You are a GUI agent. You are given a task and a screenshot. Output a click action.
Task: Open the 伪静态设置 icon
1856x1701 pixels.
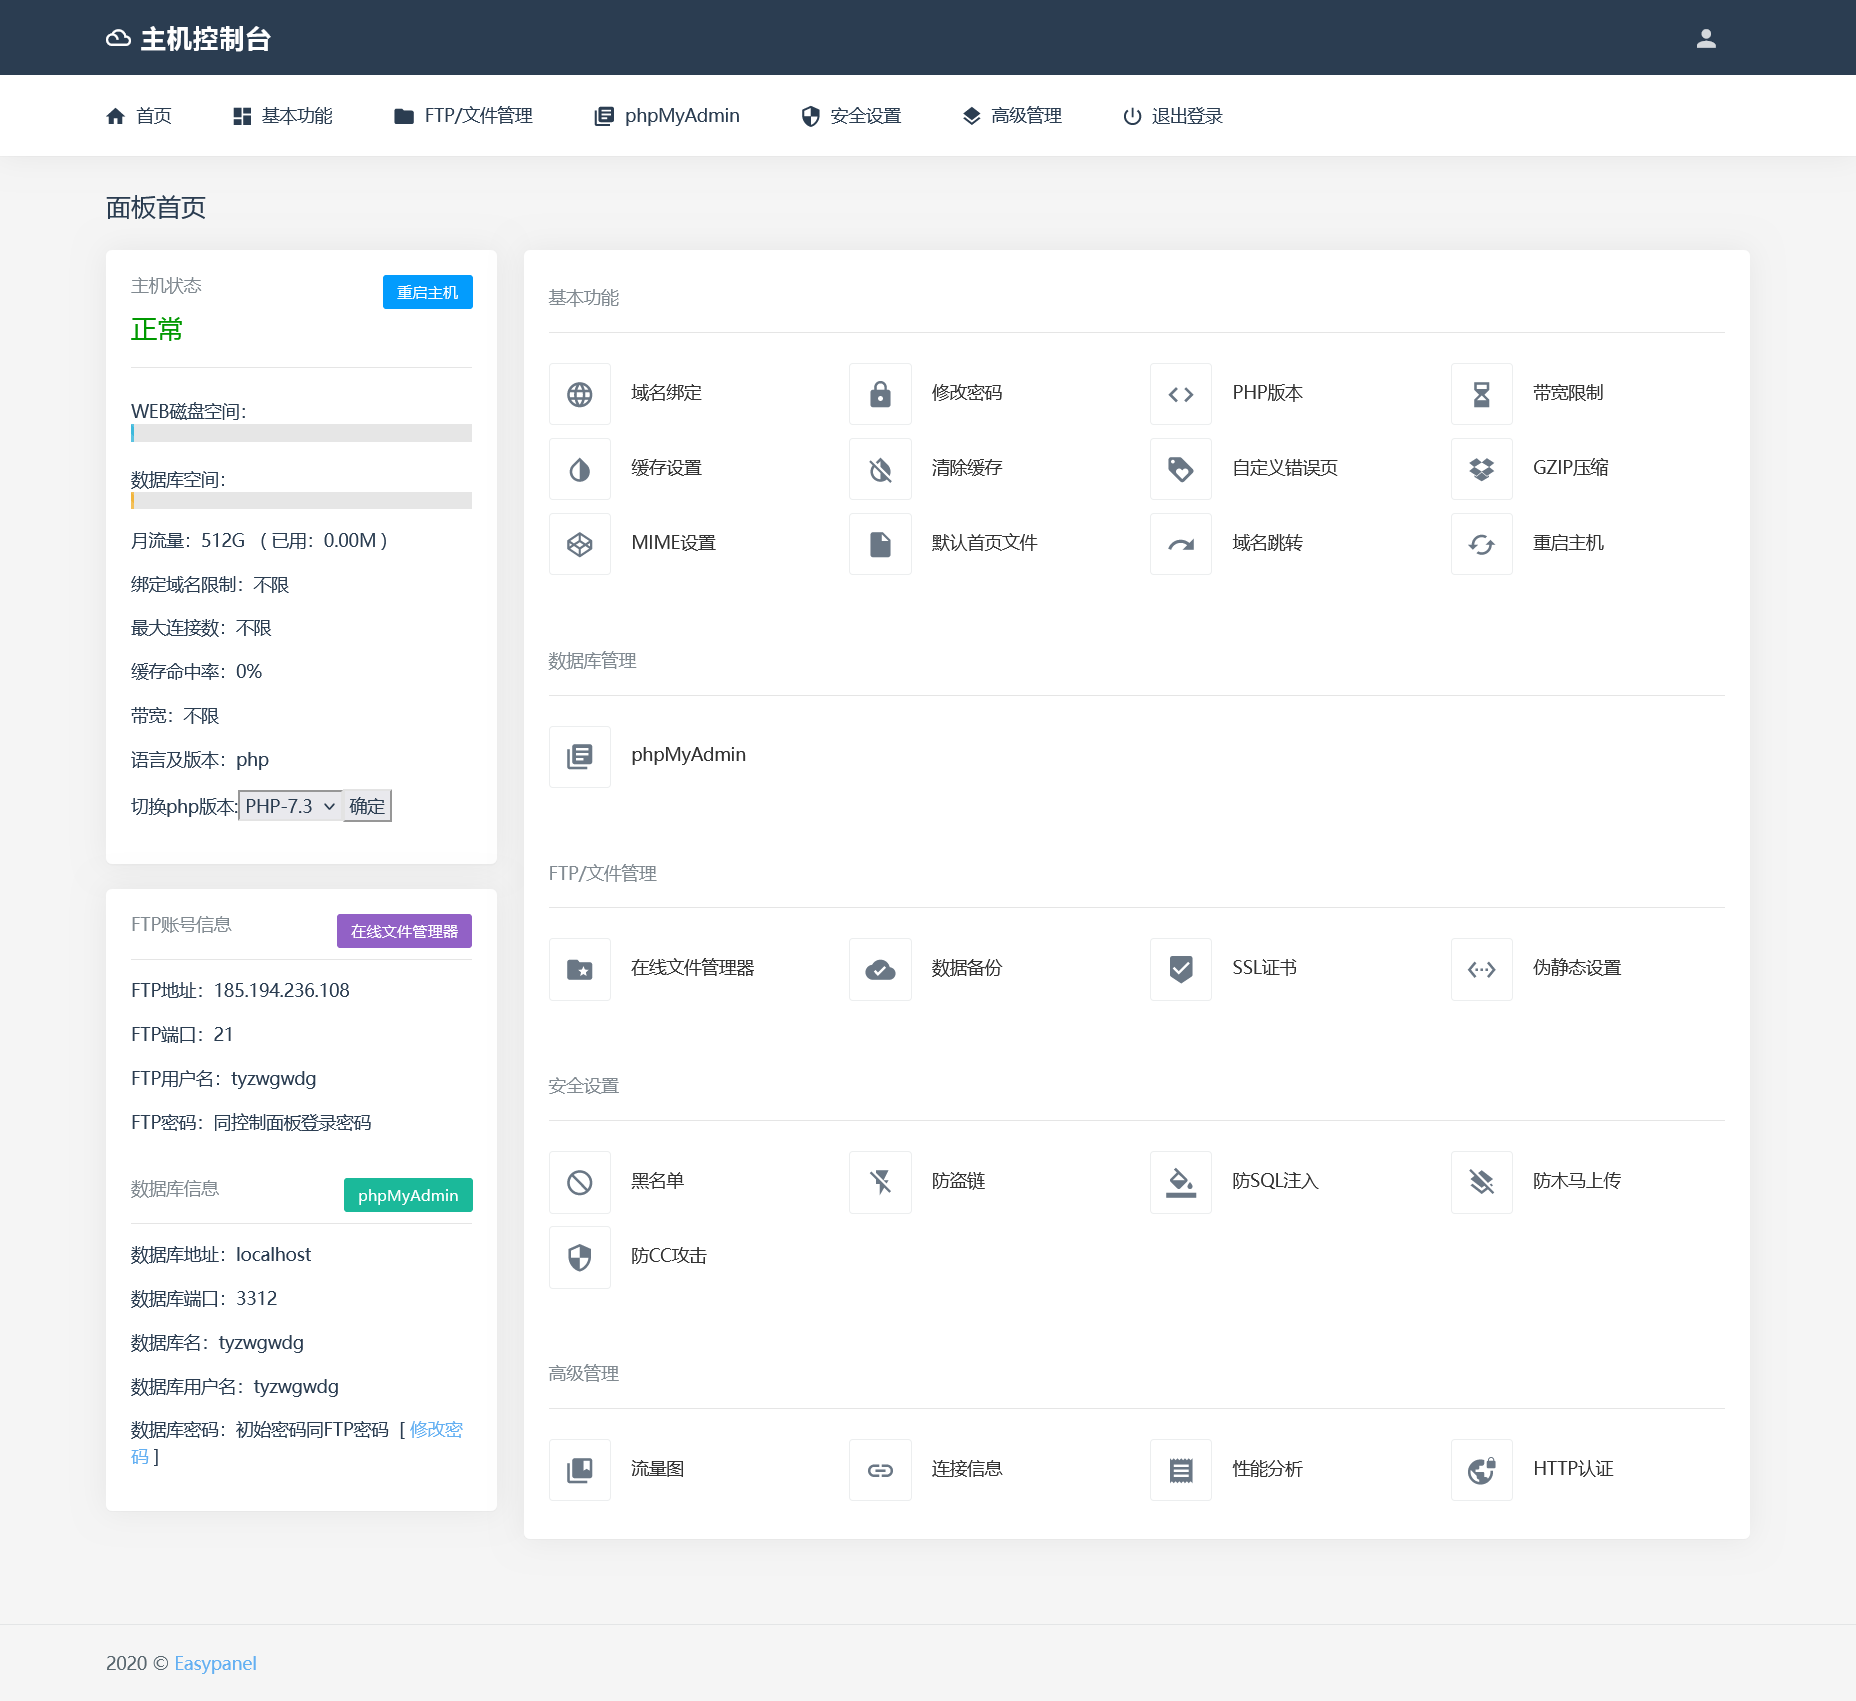(1482, 969)
